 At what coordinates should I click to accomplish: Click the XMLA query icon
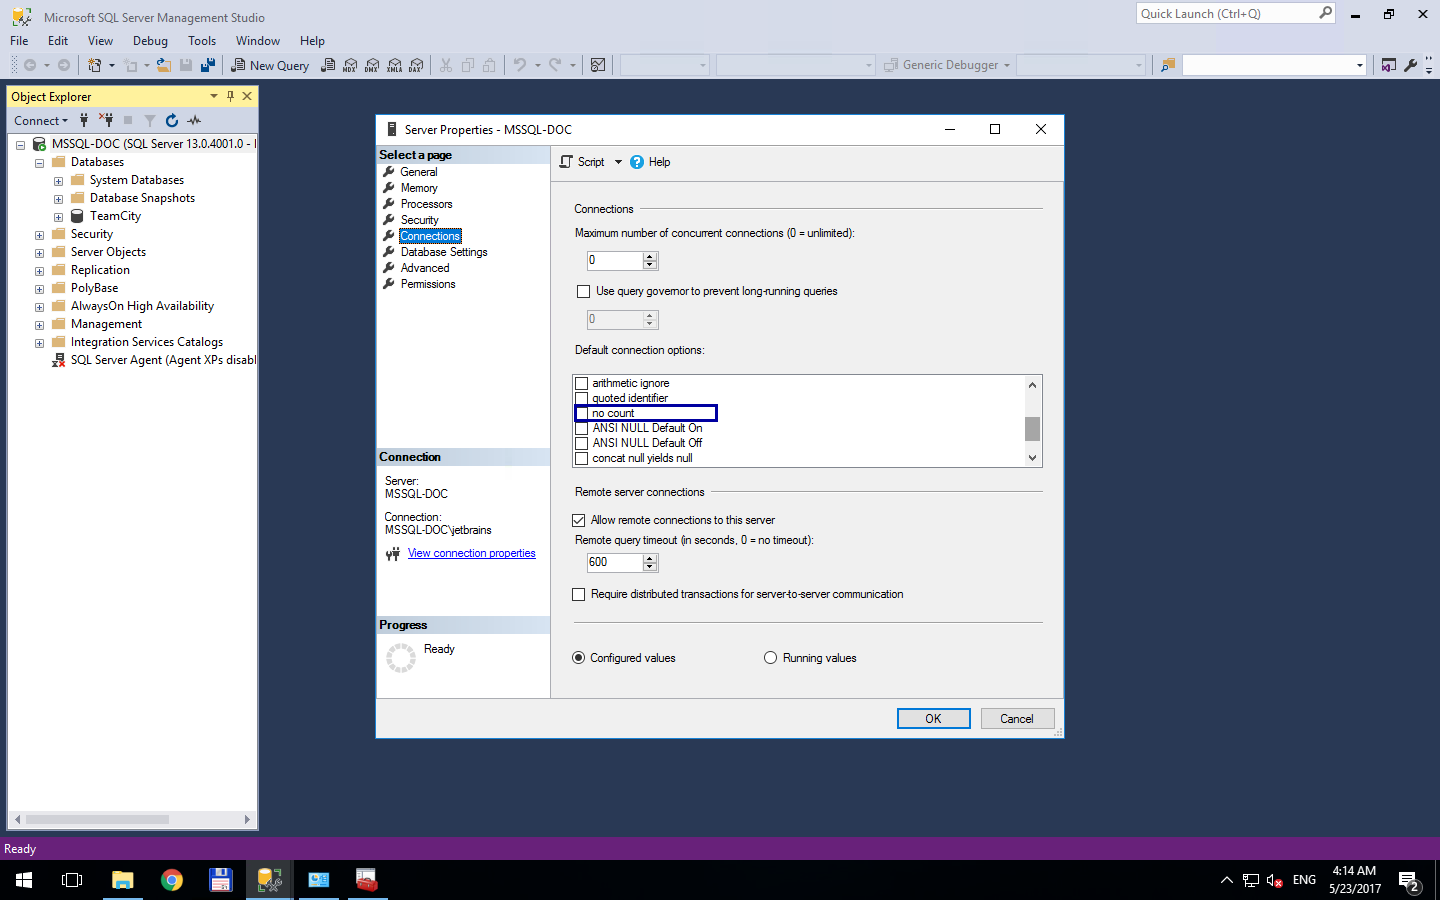click(x=395, y=65)
